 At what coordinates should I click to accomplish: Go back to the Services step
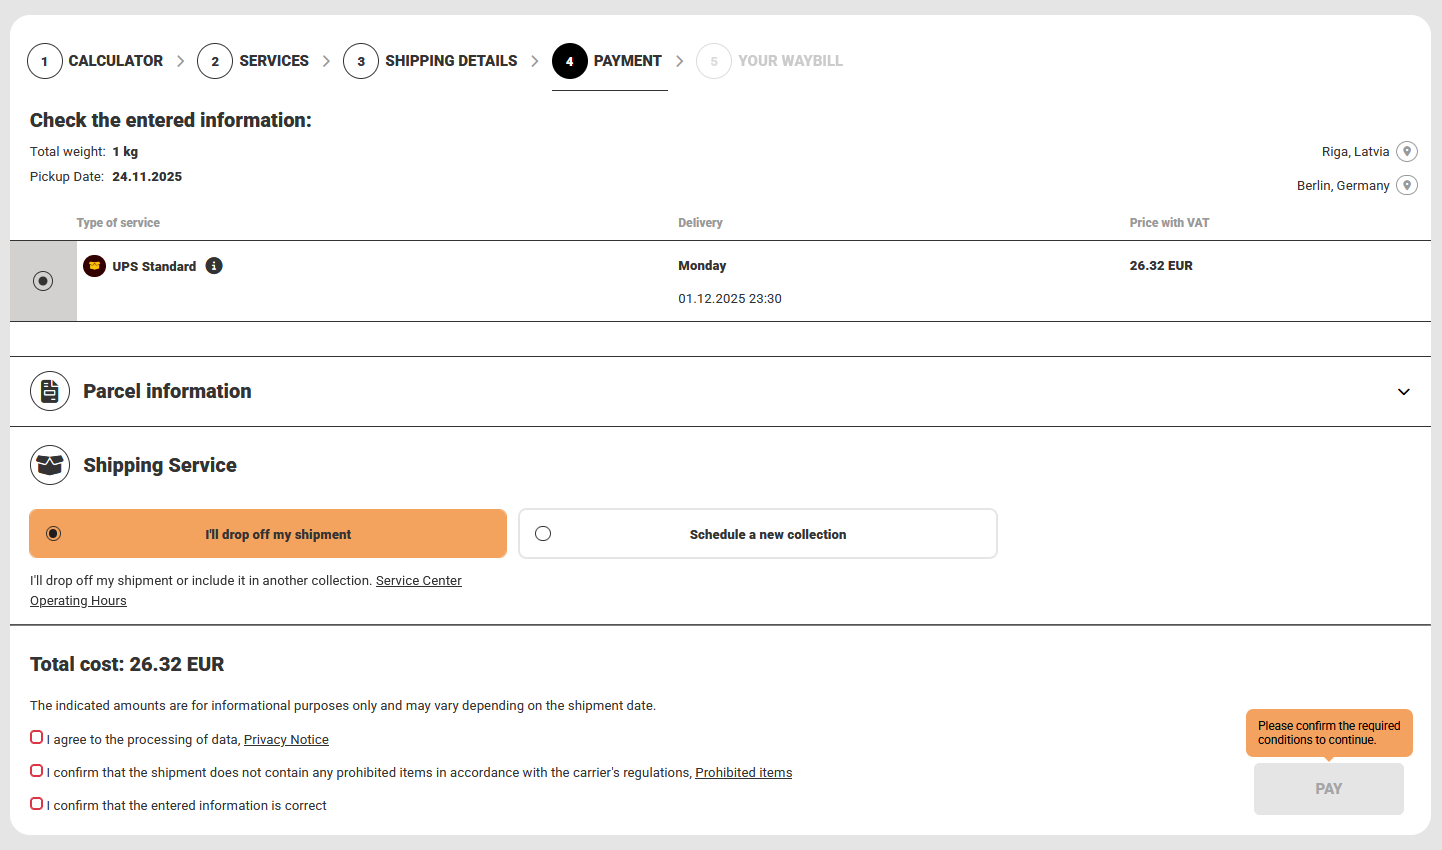click(x=254, y=61)
